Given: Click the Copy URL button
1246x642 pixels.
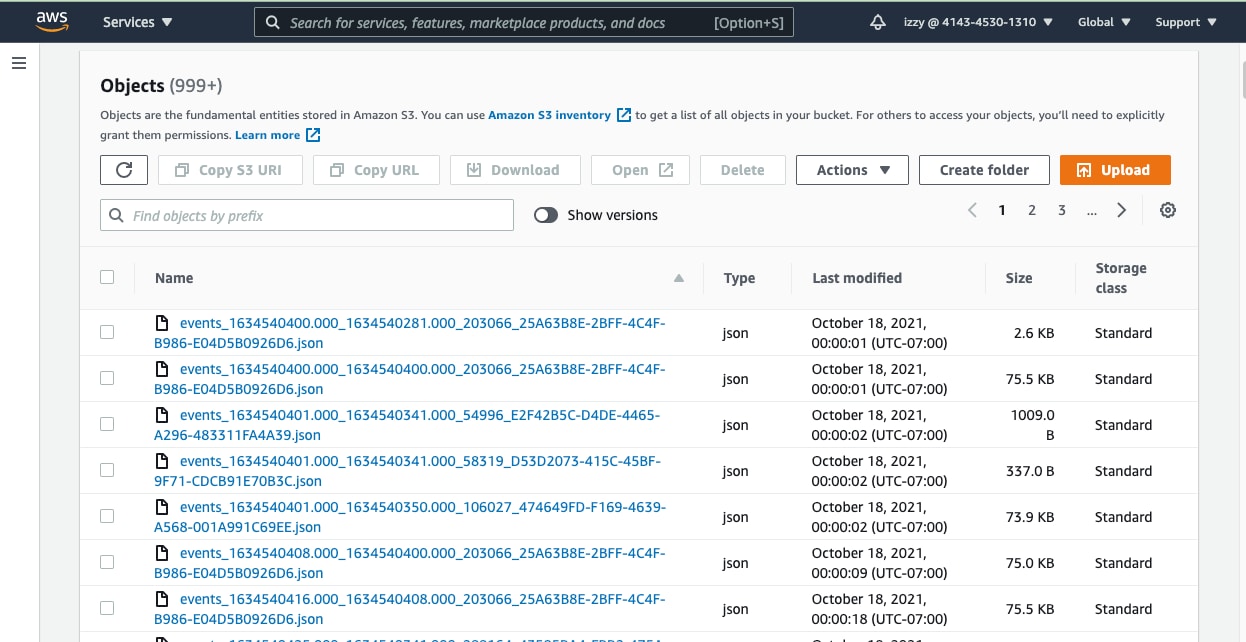Looking at the screenshot, I should 376,170.
